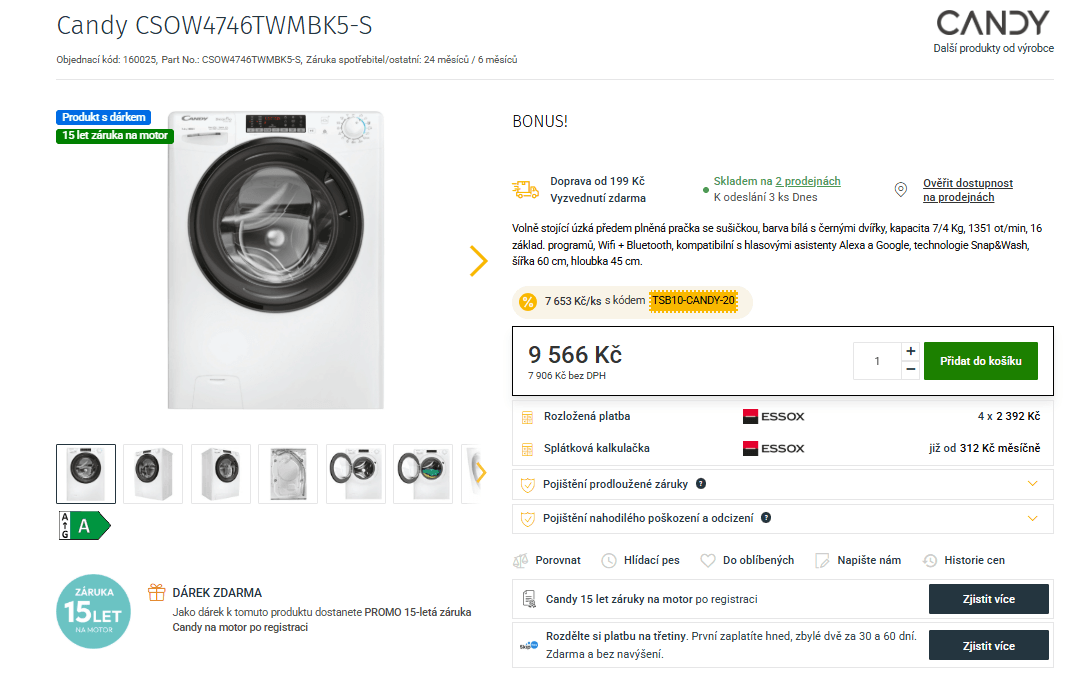Expand Pojištění prodloužené záruky section
The height and width of the screenshot is (685, 1082).
pos(1033,484)
